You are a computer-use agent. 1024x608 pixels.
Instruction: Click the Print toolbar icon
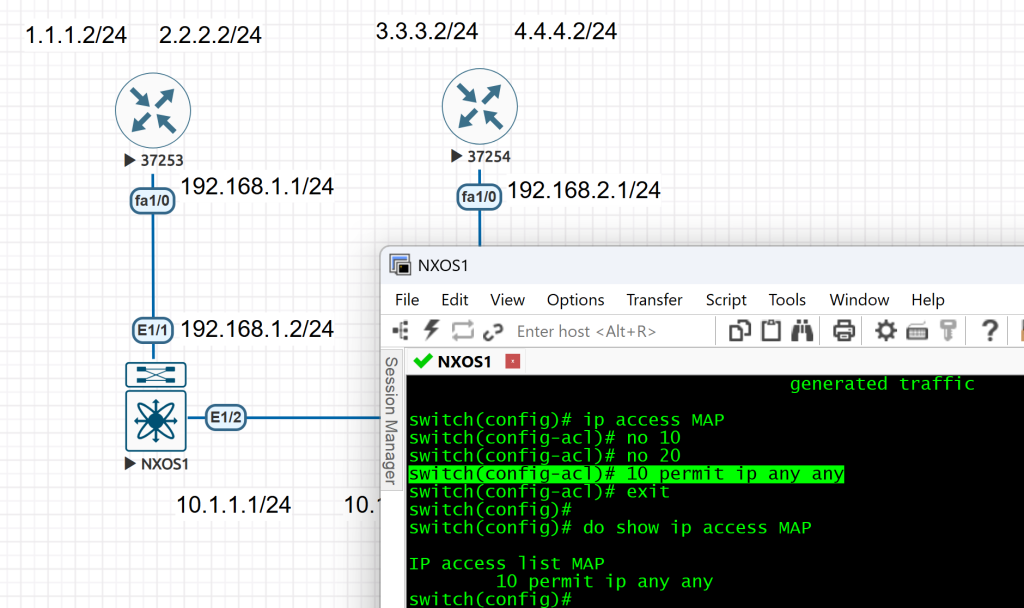(x=844, y=330)
